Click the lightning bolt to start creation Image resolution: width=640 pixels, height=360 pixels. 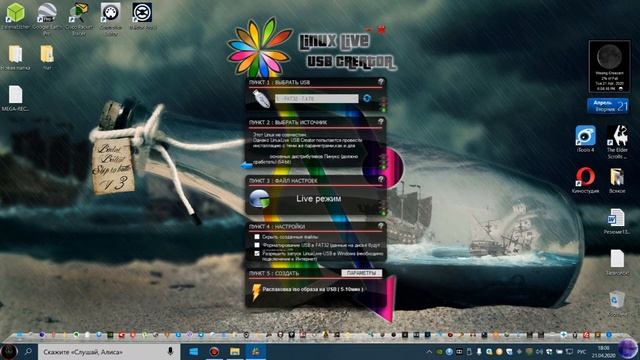[x=256, y=292]
